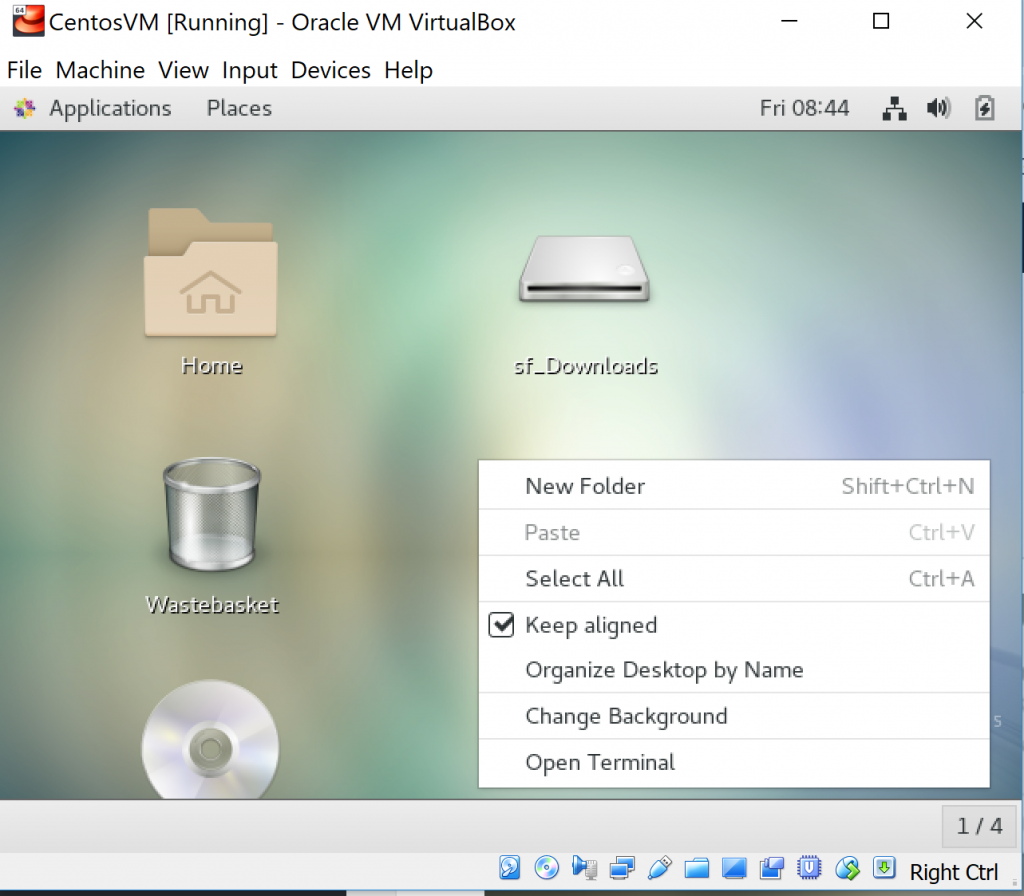This screenshot has height=896, width=1024.
Task: Click the audio status icon in VirtualBox bar
Action: click(x=584, y=868)
